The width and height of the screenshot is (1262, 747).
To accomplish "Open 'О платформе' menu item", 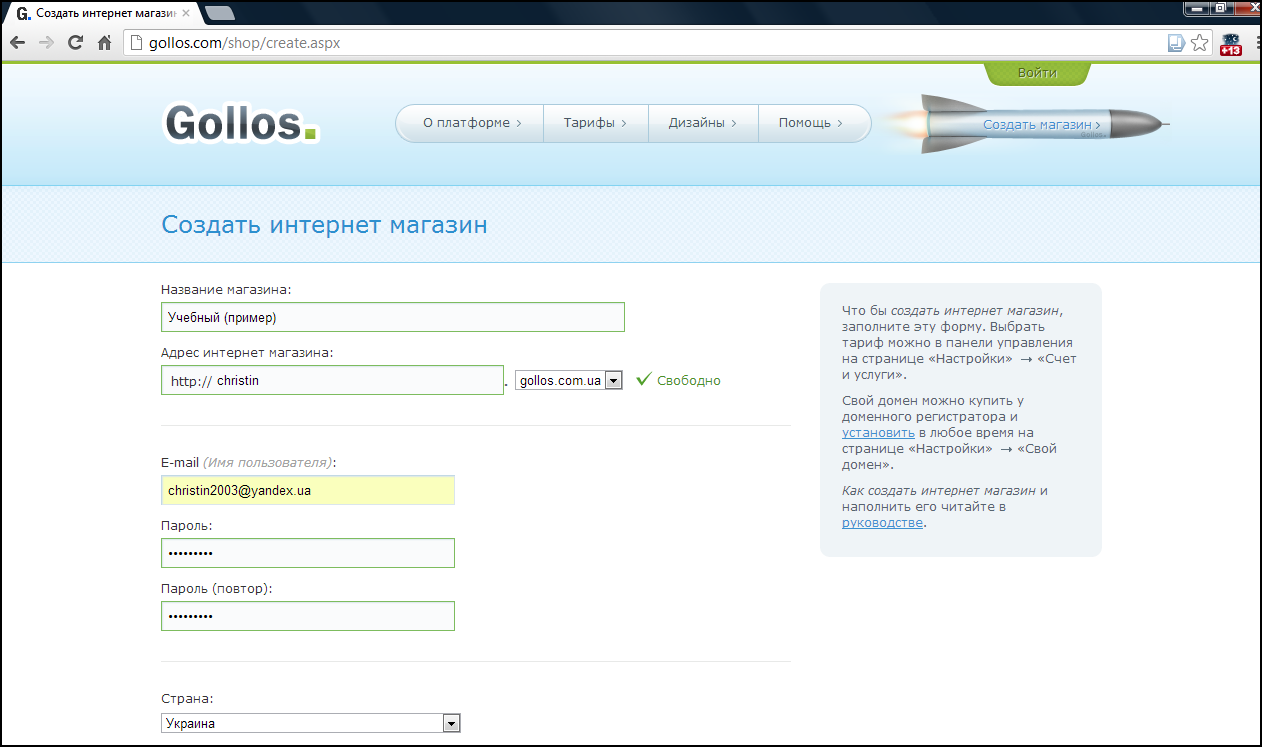I will pos(472,123).
